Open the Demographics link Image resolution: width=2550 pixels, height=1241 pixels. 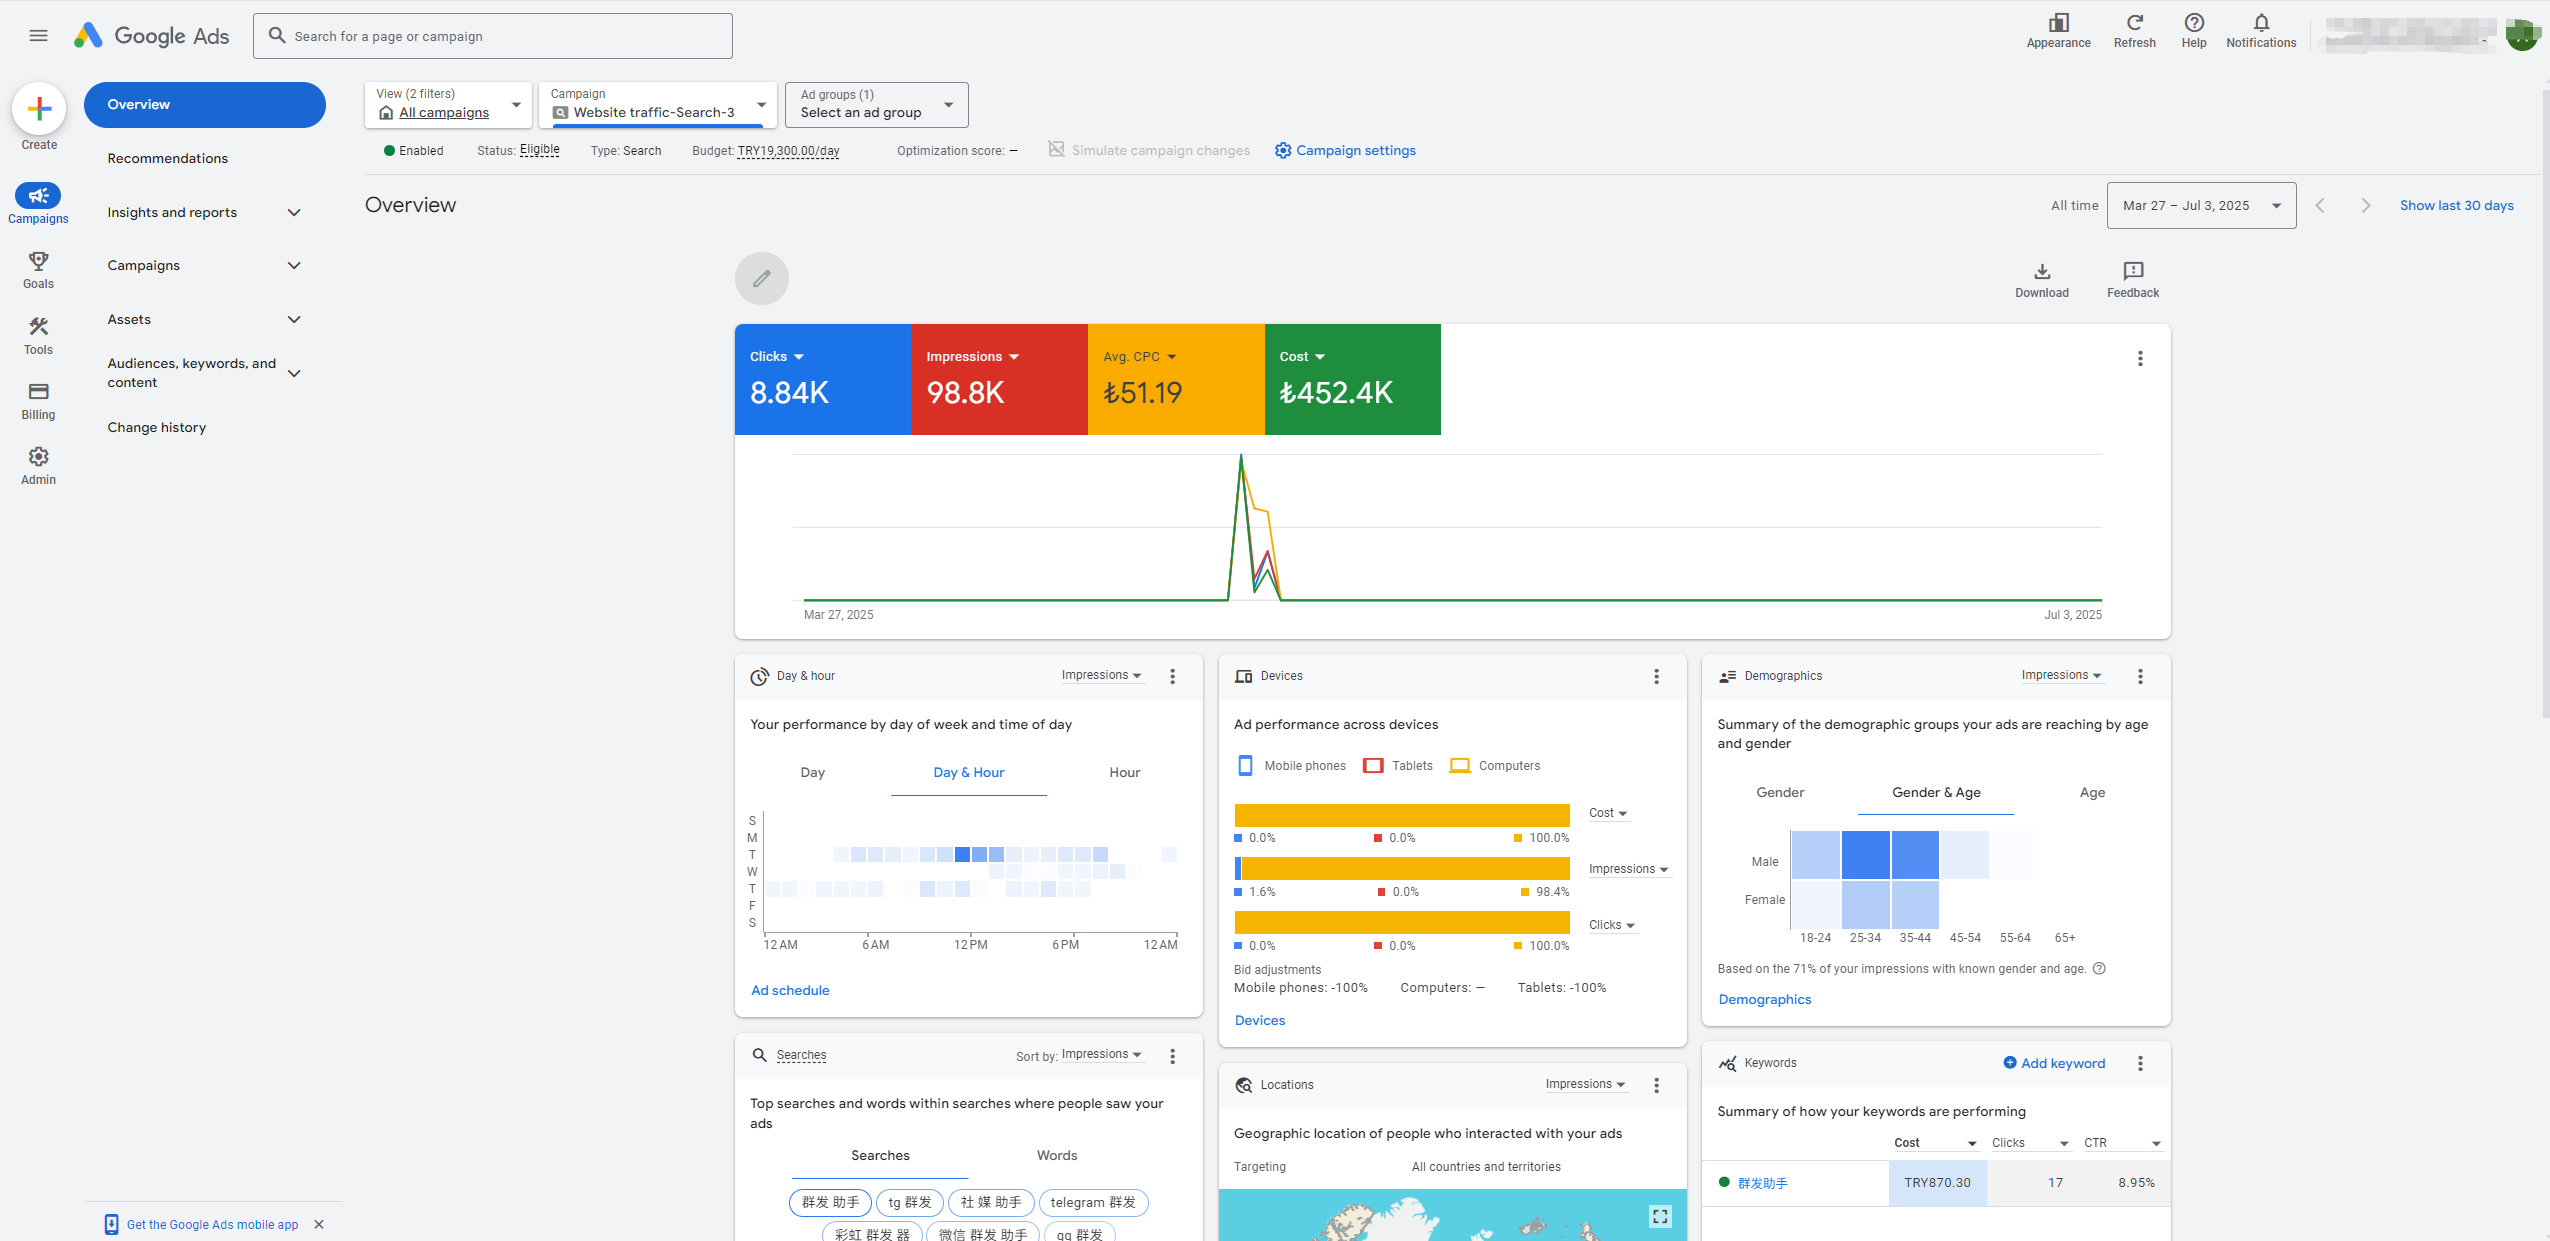click(x=1764, y=999)
